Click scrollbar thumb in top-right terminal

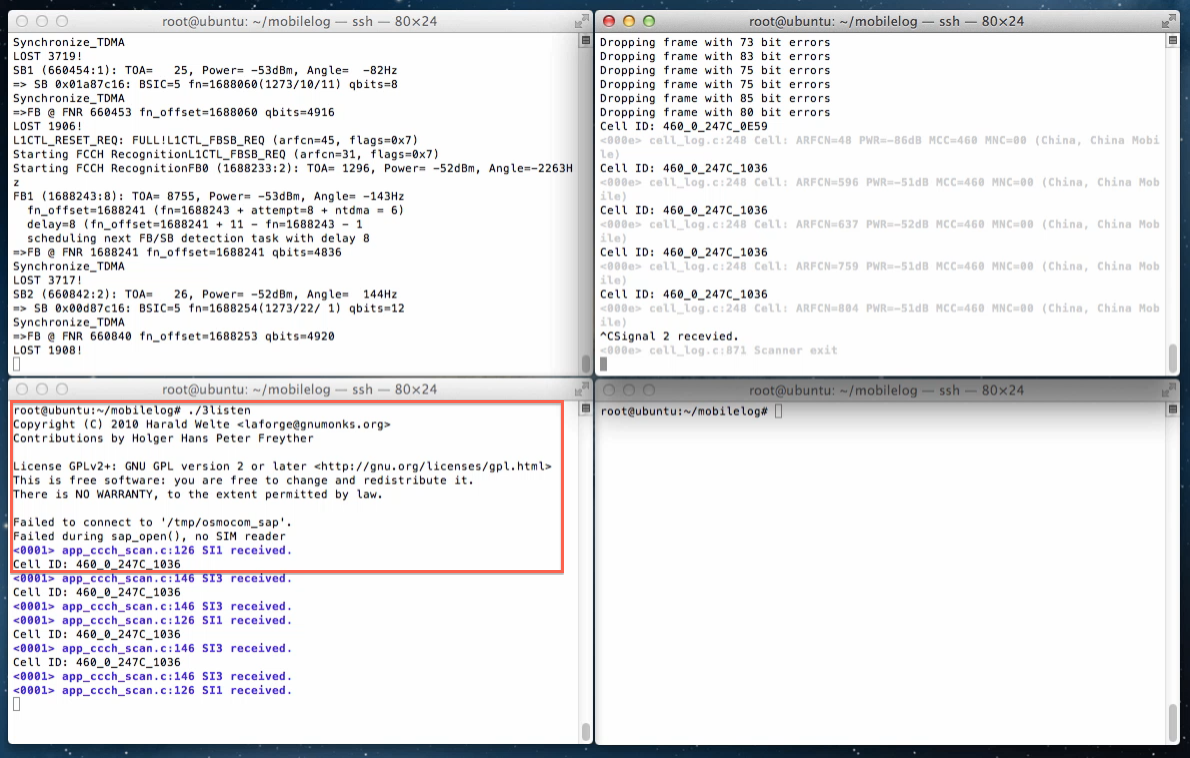coord(1172,357)
